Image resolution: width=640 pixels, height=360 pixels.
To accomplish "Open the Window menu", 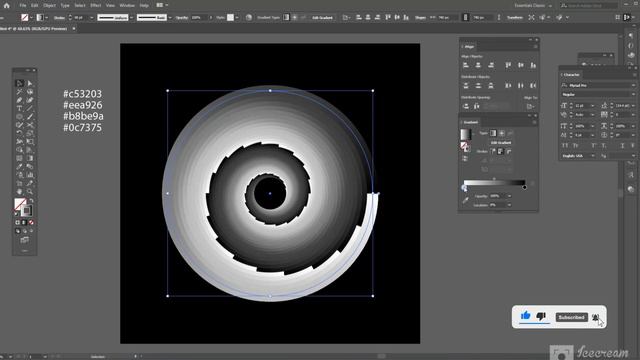I will 127,5.
